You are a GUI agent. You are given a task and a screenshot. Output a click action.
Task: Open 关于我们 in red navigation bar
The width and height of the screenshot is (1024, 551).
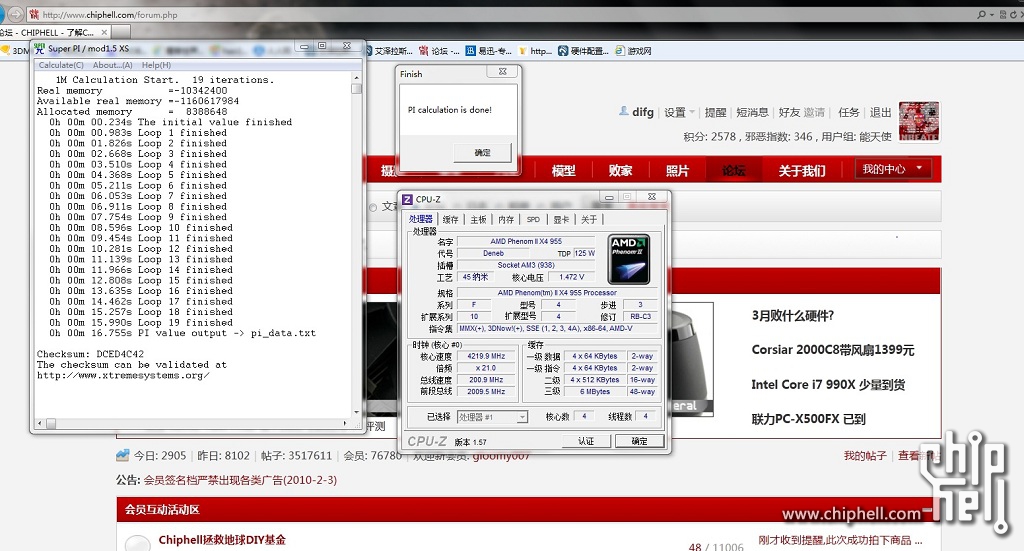click(x=802, y=170)
